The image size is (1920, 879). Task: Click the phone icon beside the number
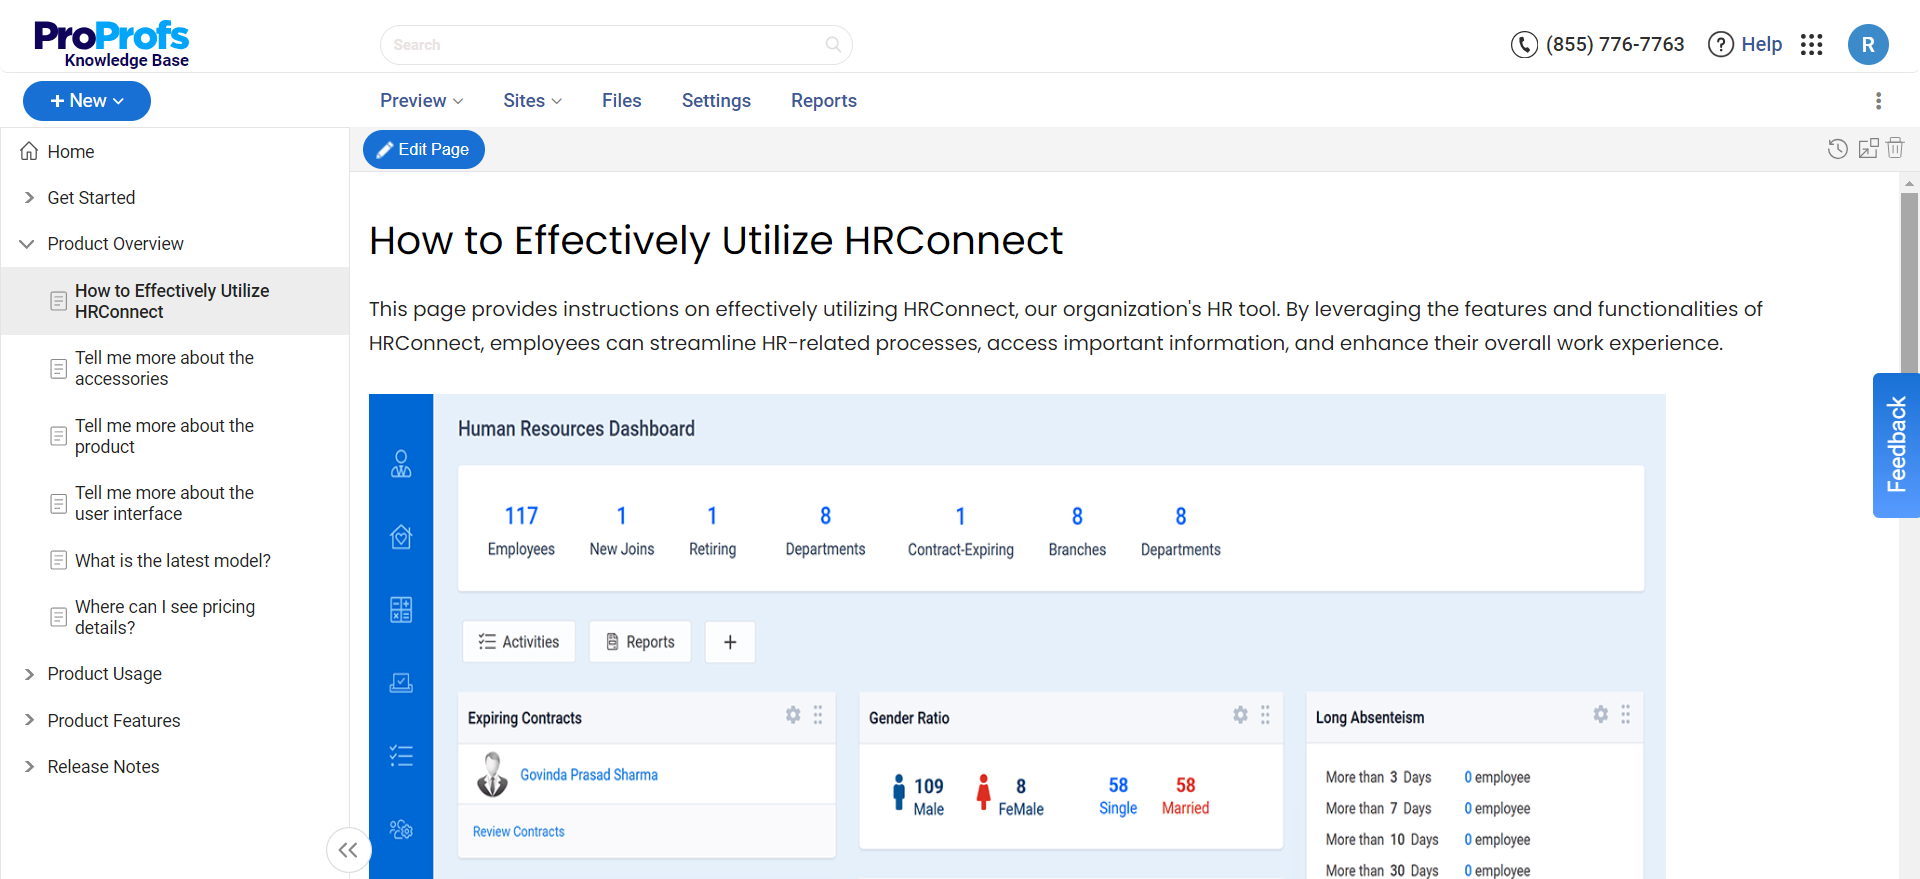tap(1524, 45)
